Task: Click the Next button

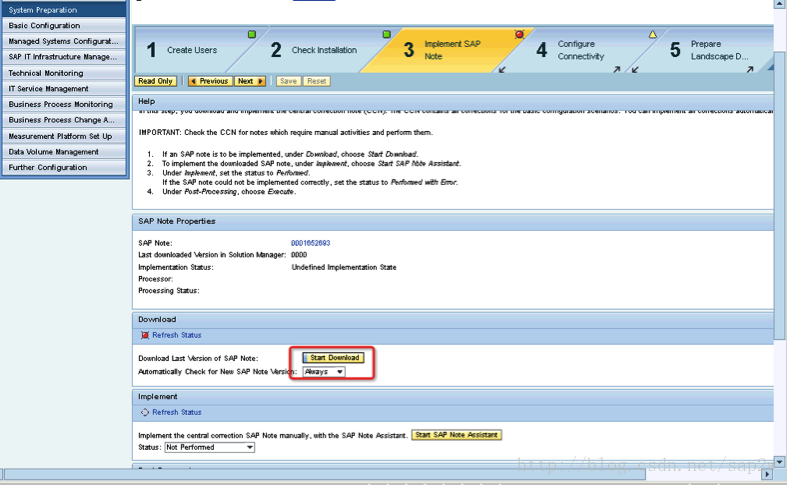Action: [x=250, y=81]
